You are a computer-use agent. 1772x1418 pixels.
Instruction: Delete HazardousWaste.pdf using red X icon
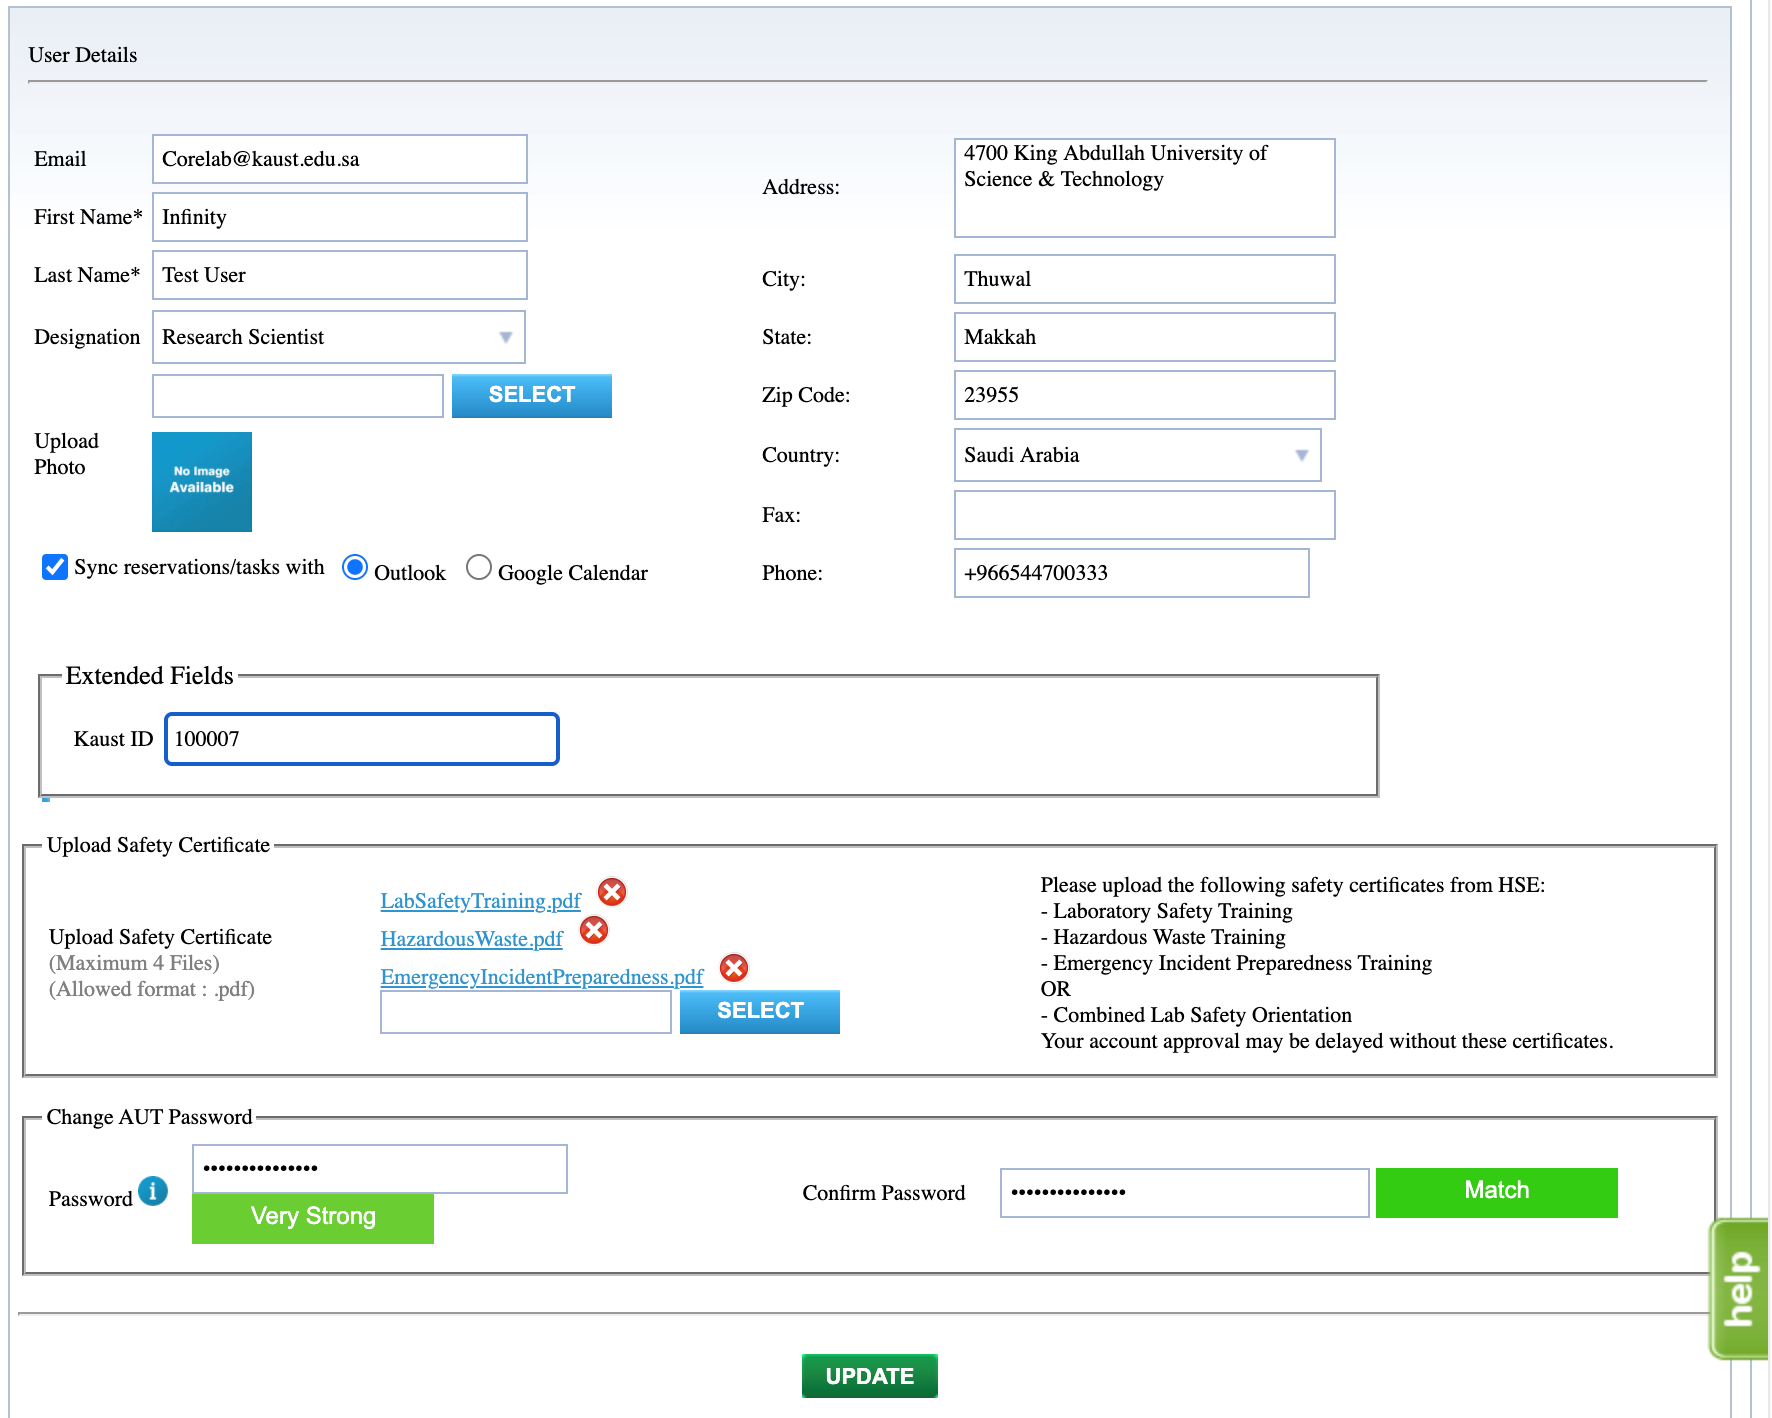point(594,930)
